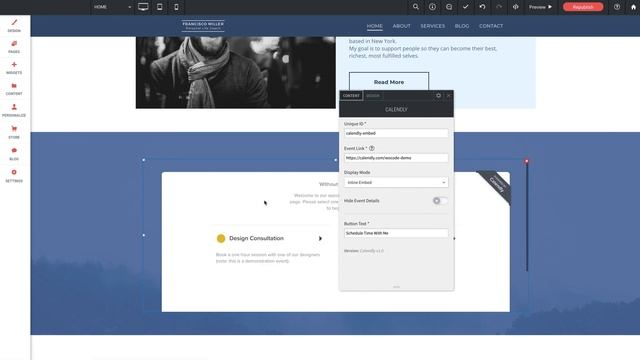
Task: Switch to mobile device view
Action: [176, 7]
